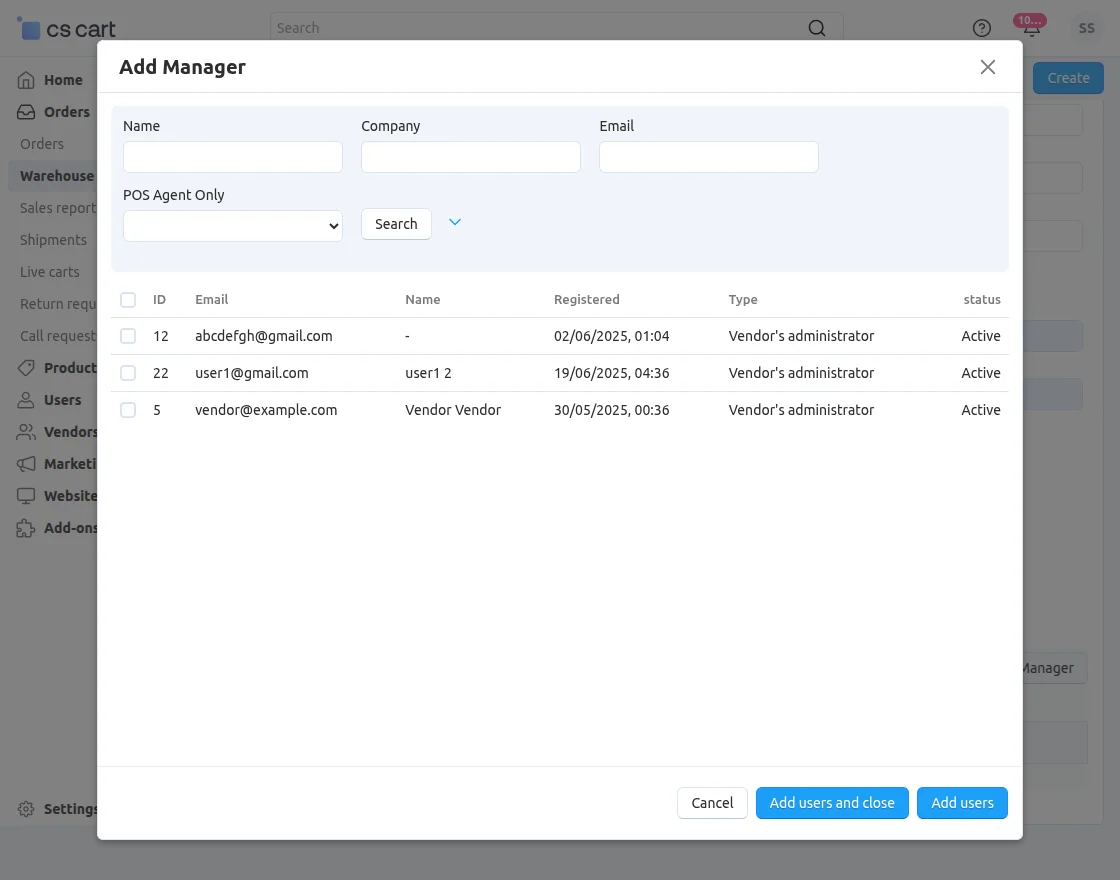Viewport: 1120px width, 880px height.
Task: Select the checkbox for Vendor Vendor
Action: pyautogui.click(x=128, y=409)
